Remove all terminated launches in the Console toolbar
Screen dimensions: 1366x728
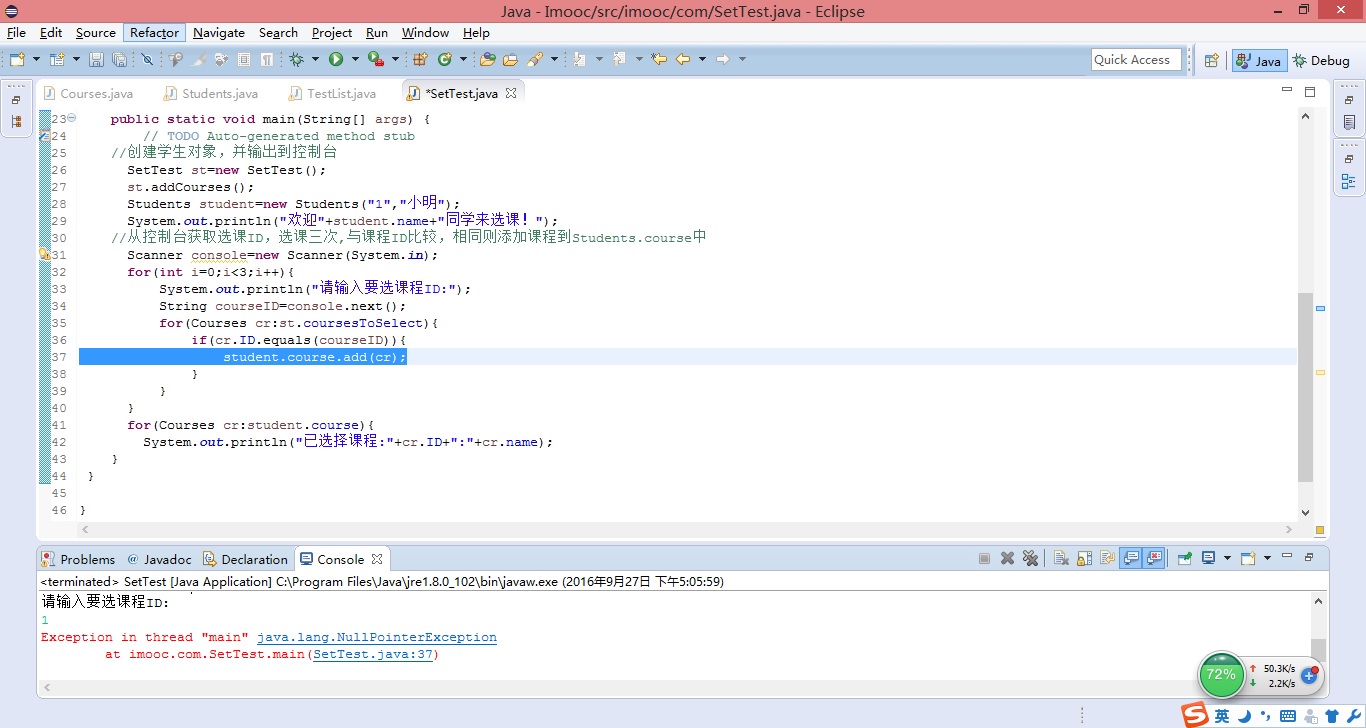(1031, 558)
